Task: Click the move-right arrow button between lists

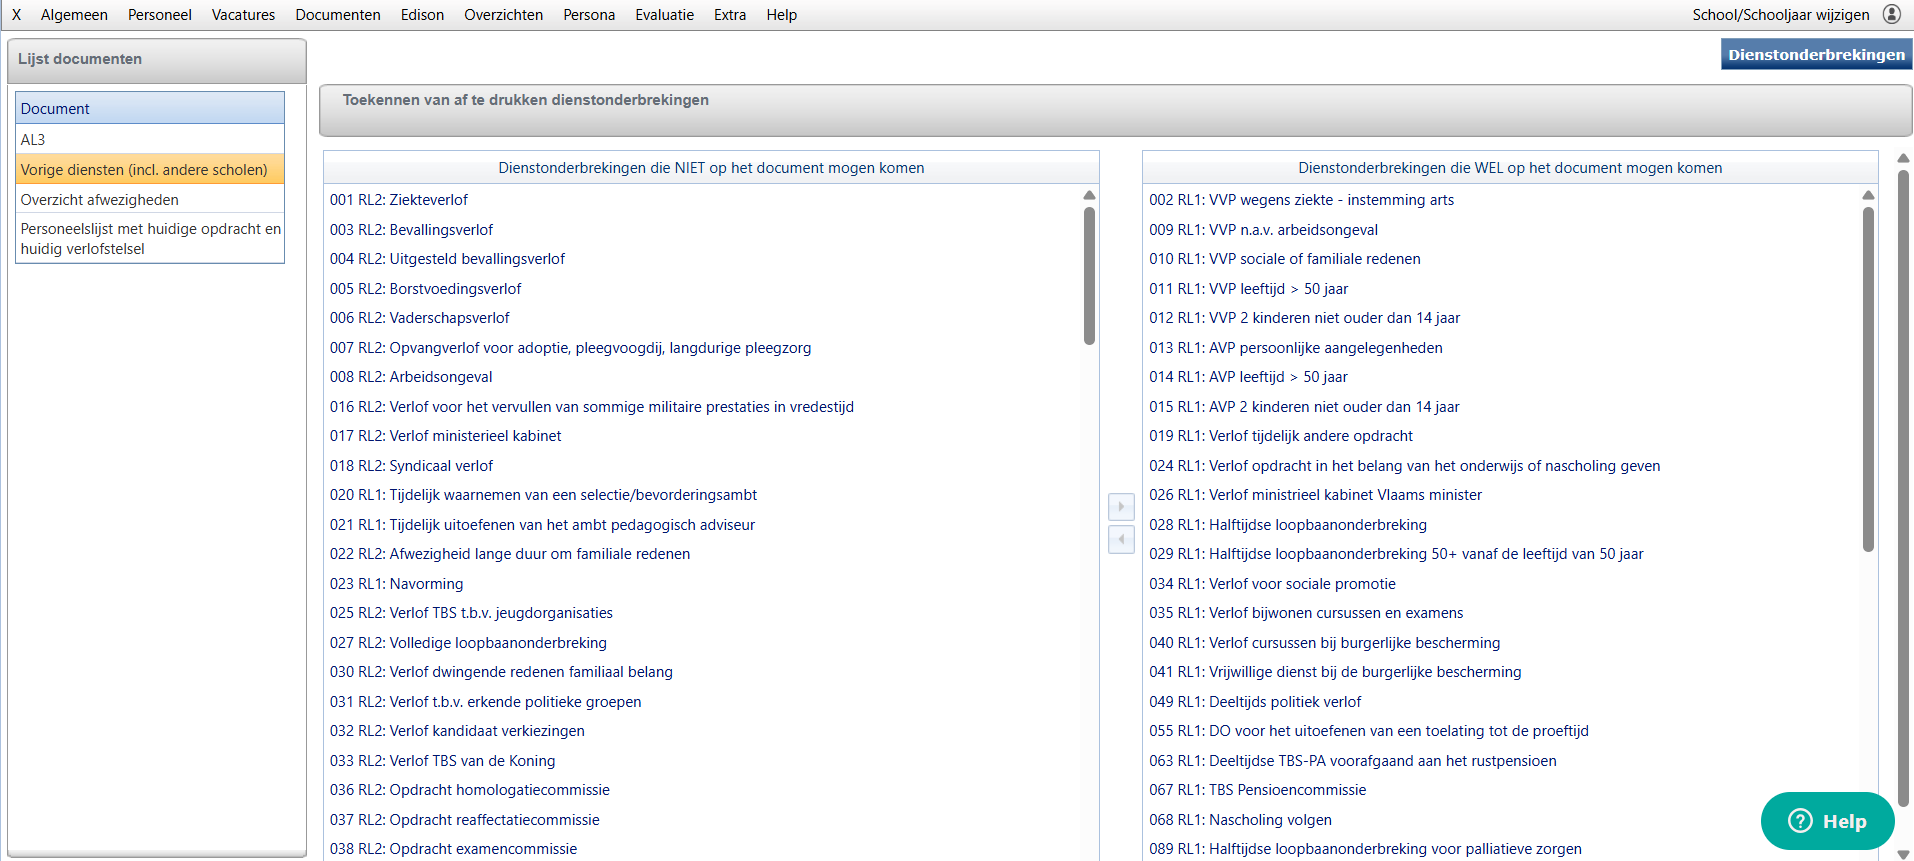Action: tap(1121, 507)
